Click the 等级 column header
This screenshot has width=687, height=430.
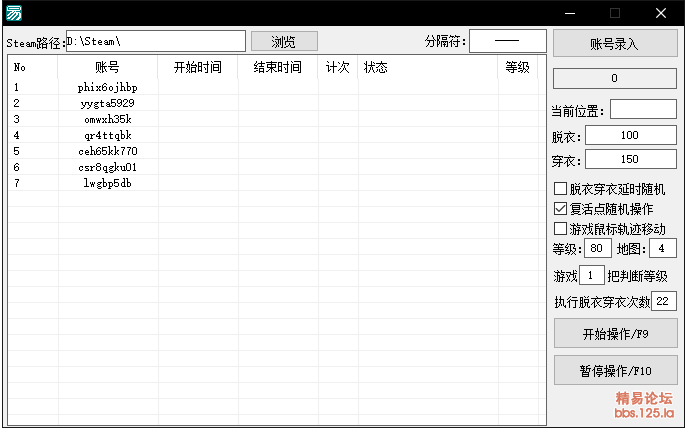pyautogui.click(x=517, y=67)
